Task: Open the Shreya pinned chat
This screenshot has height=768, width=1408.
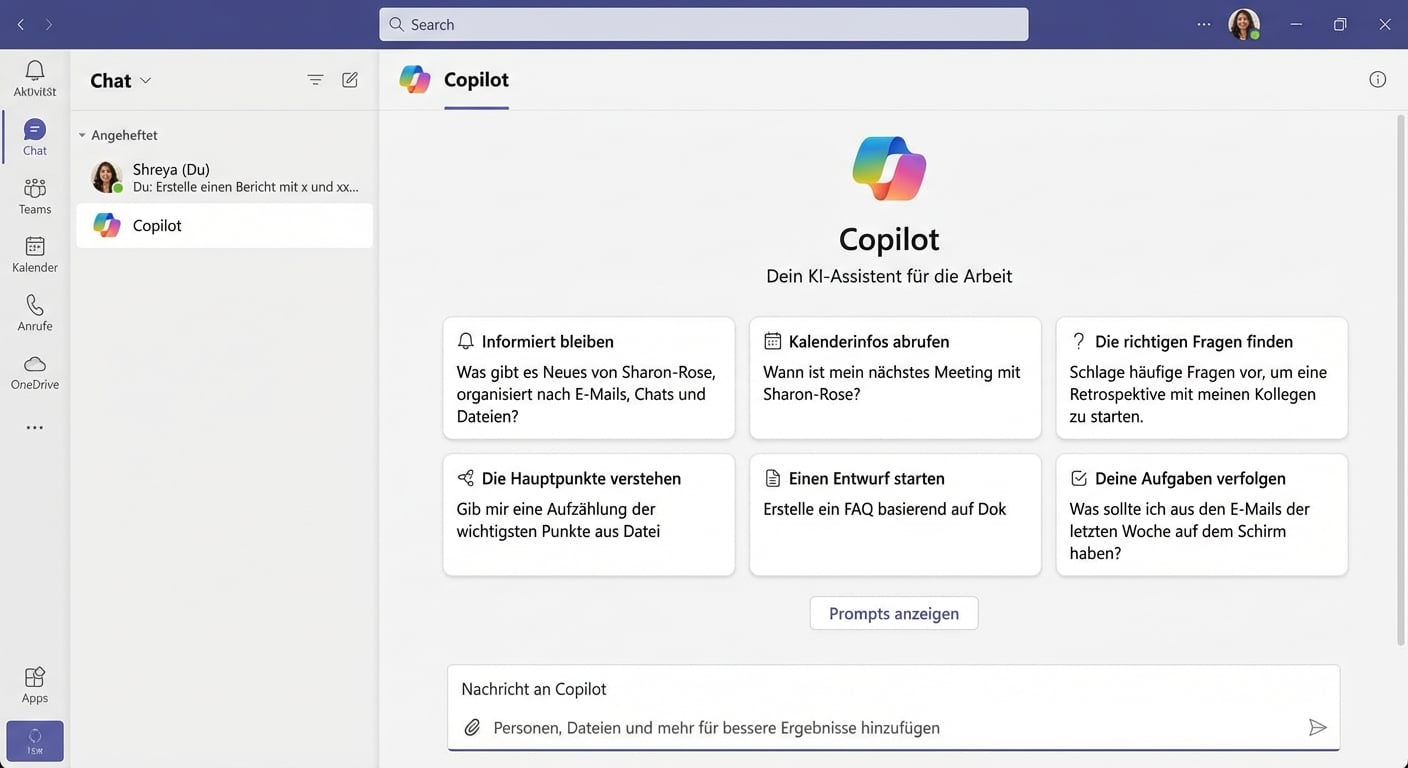Action: [224, 177]
